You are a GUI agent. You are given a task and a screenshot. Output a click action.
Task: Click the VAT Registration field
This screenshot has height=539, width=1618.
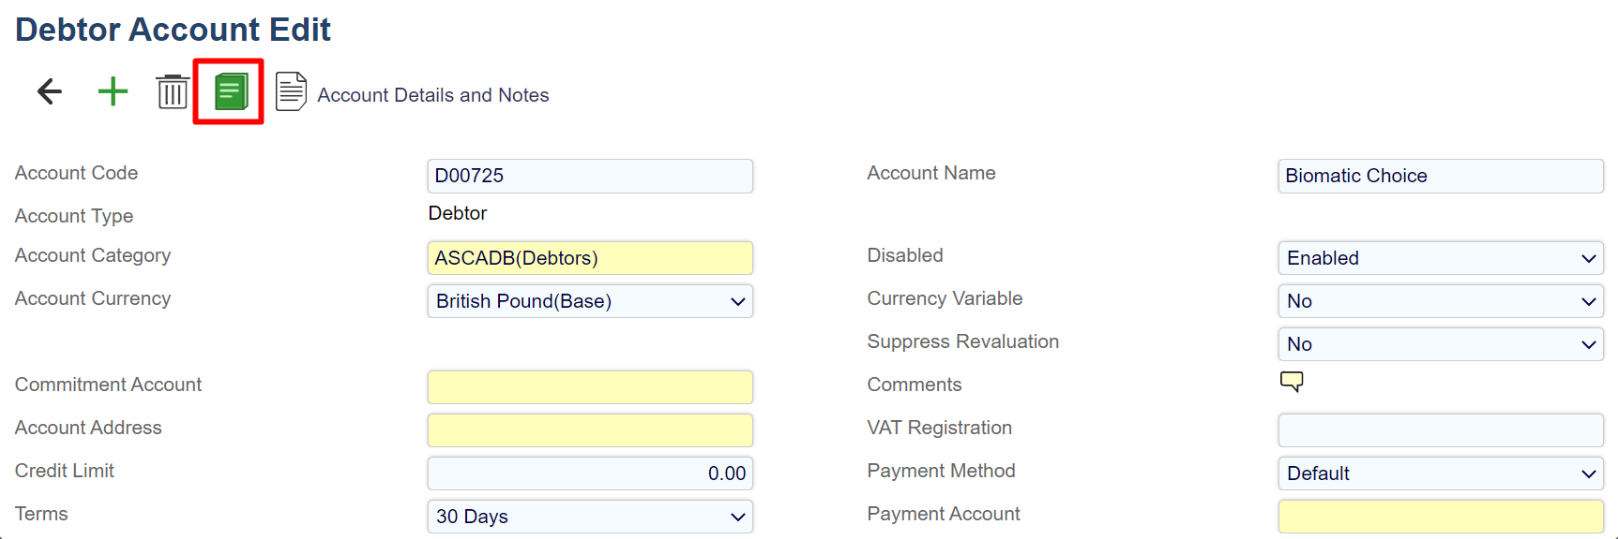click(x=1440, y=430)
